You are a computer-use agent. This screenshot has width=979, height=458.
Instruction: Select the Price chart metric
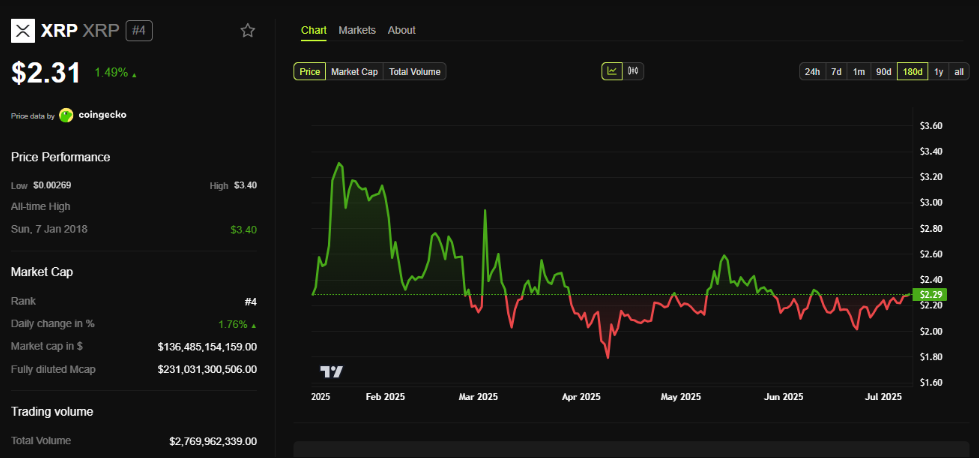[x=310, y=72]
